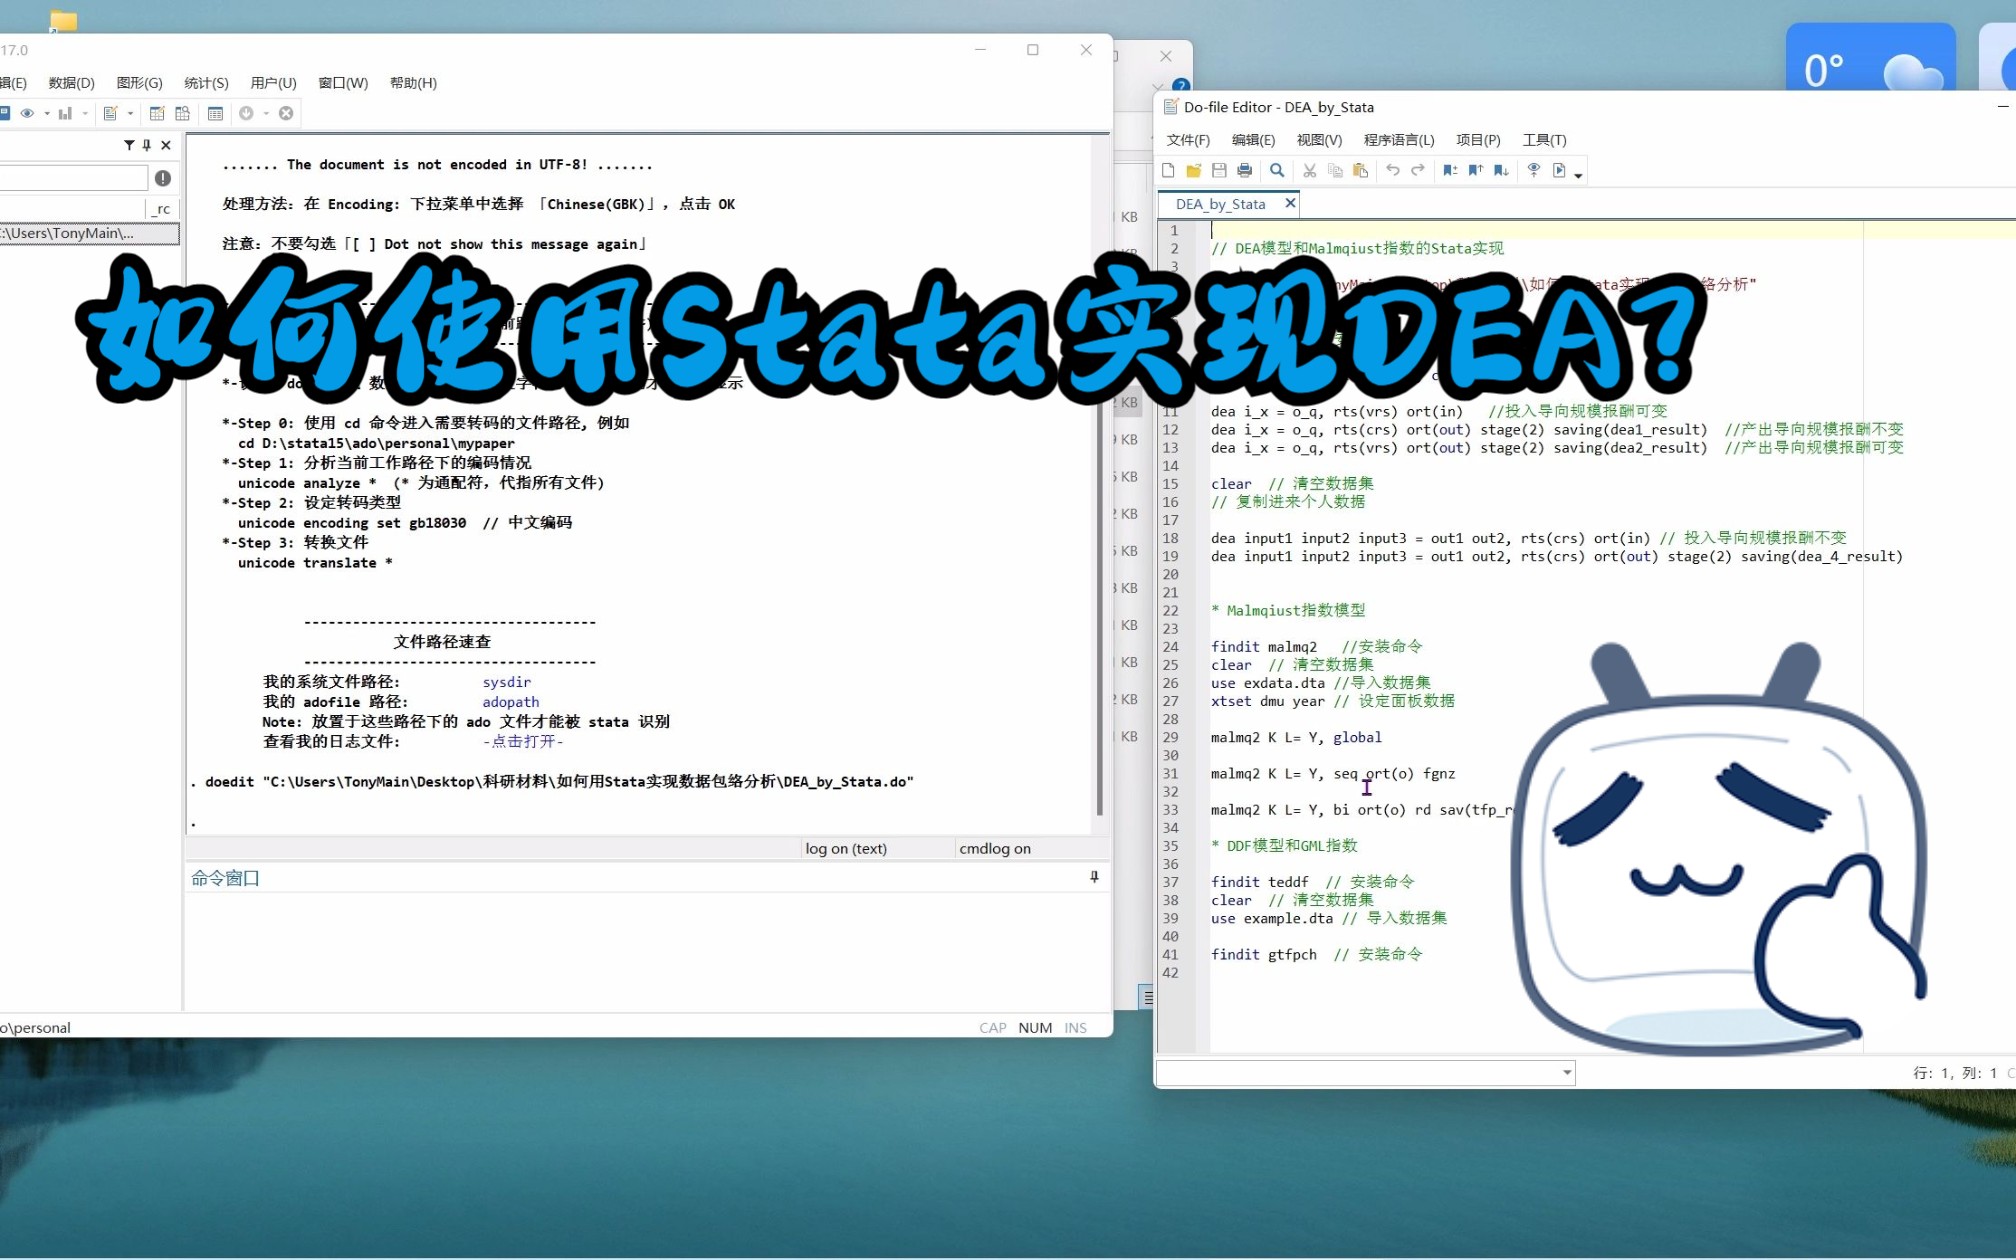Click -点击打开- log file link
This screenshot has height=1260, width=2016.
[523, 741]
